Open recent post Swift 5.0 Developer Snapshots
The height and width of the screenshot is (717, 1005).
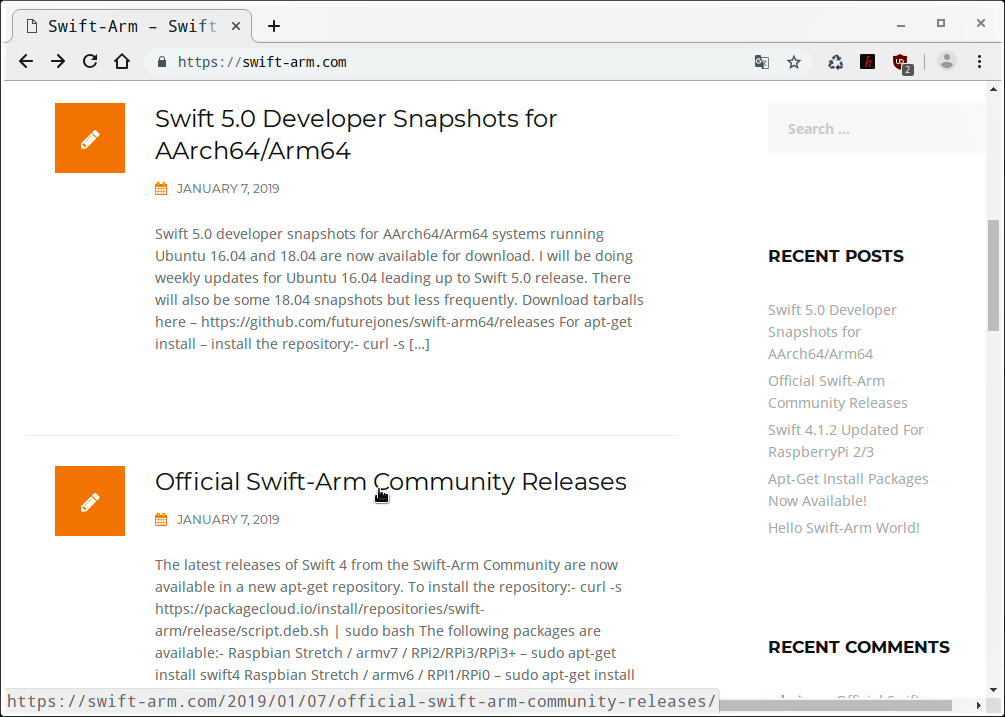[x=832, y=332]
